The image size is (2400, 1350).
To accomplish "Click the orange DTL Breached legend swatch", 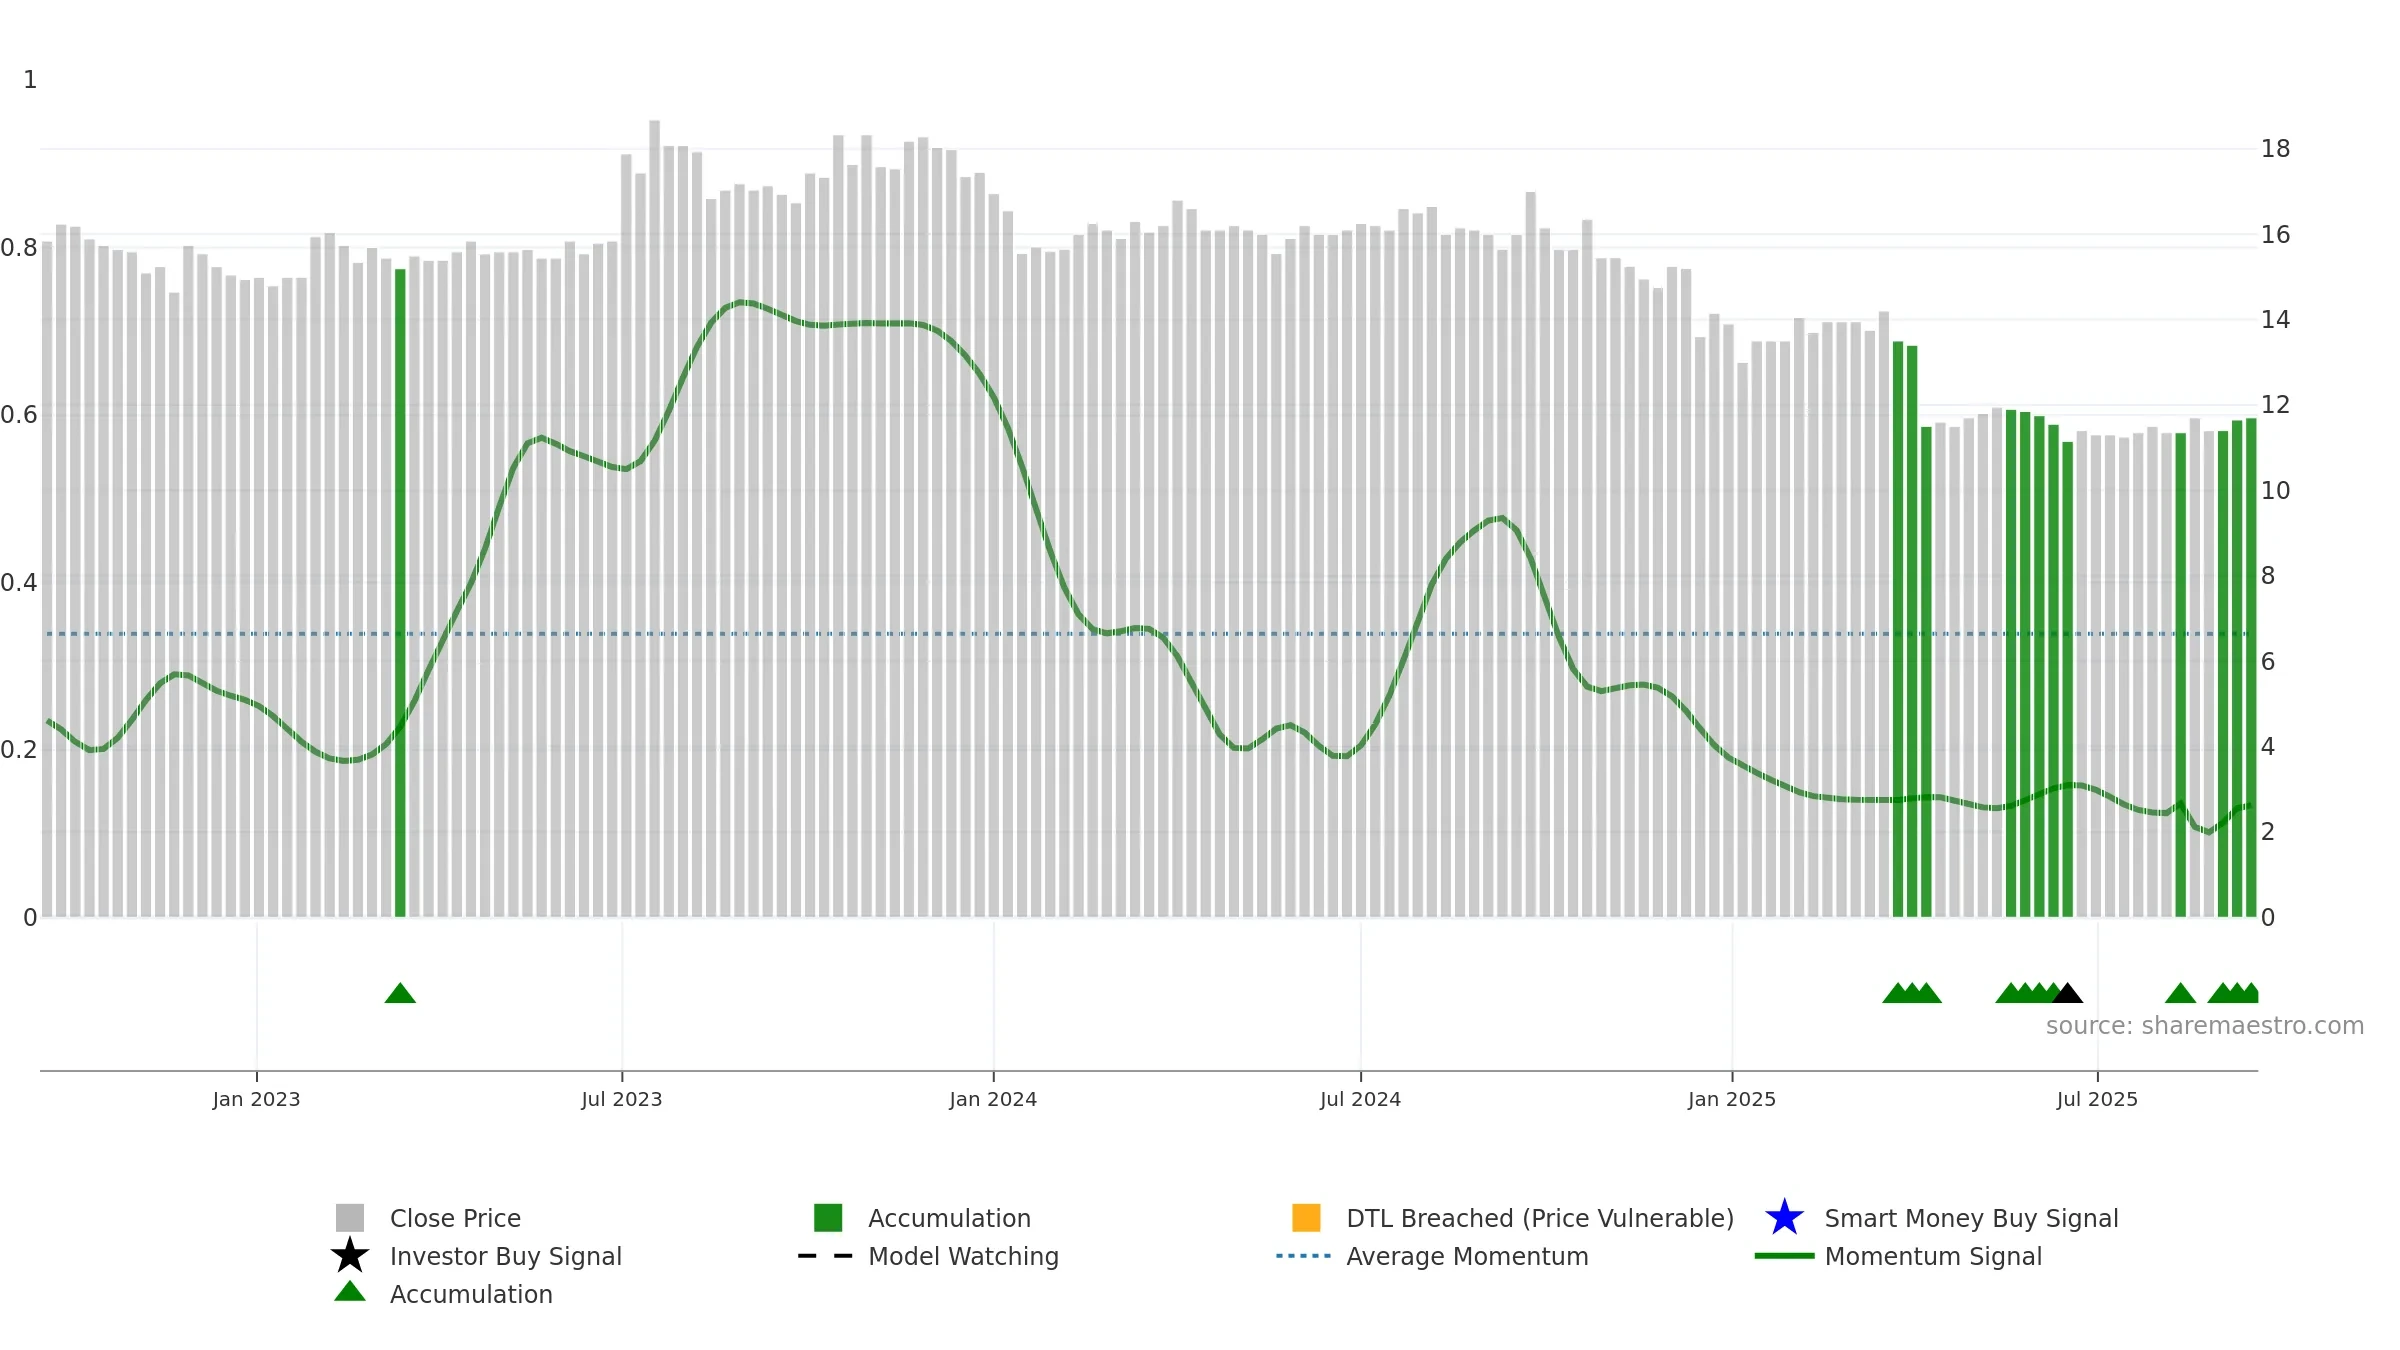I will click(x=1306, y=1218).
